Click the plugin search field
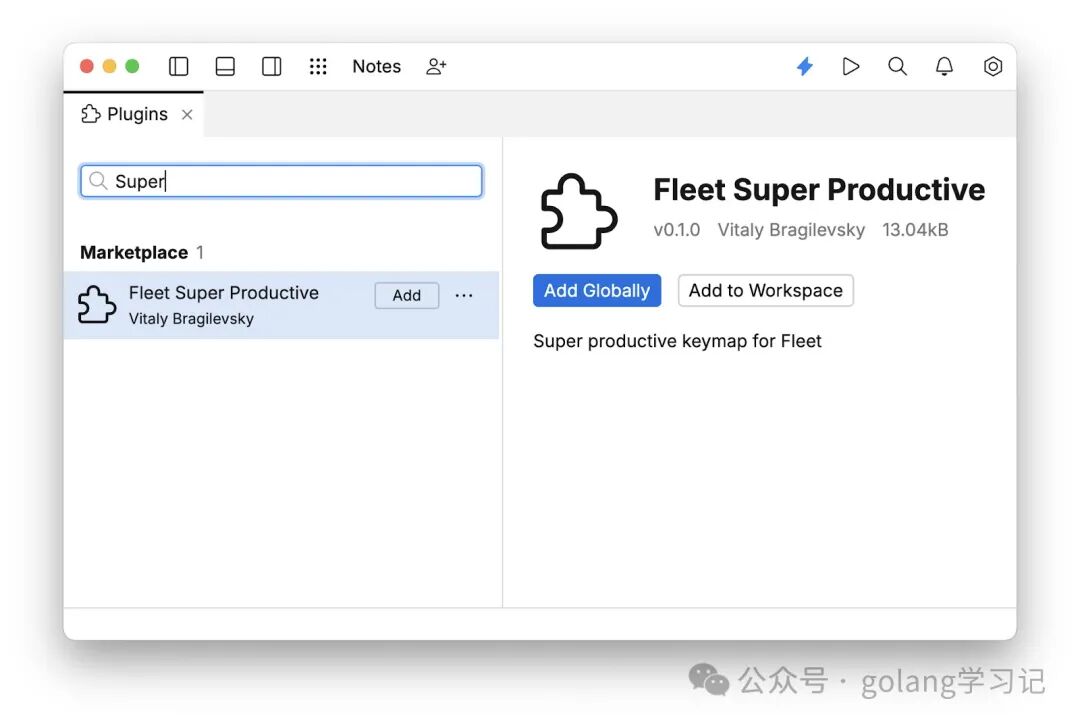Viewport: 1080px width, 724px height. [x=290, y=181]
